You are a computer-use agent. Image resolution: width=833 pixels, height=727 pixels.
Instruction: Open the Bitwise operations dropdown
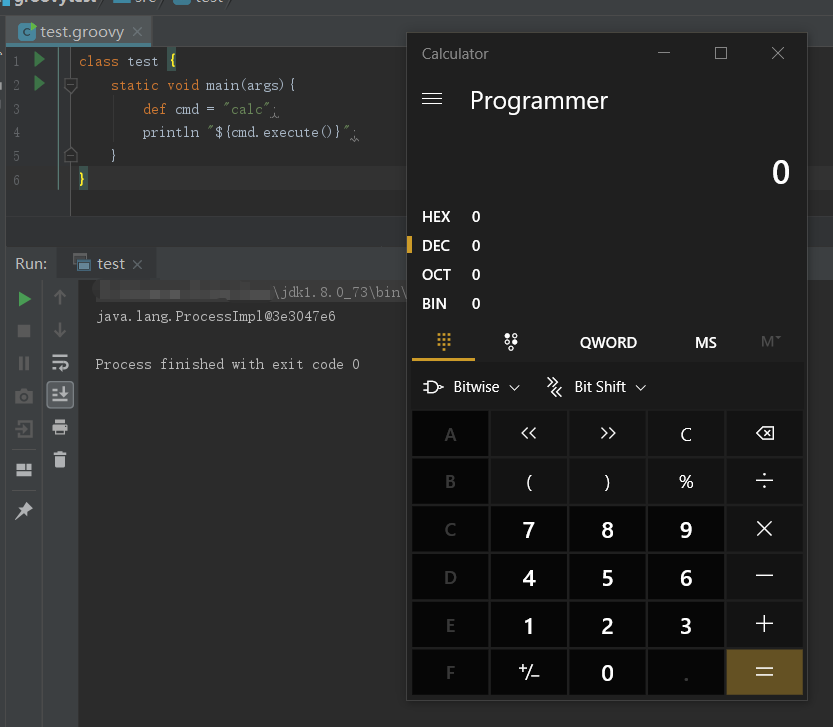tap(472, 387)
